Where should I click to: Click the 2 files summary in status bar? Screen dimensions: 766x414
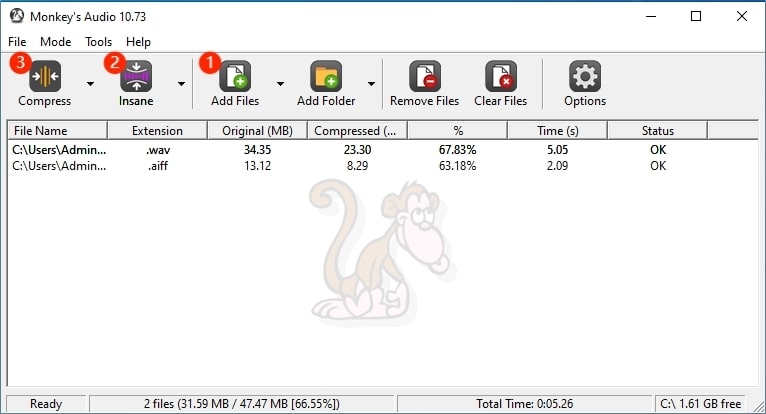(x=242, y=404)
